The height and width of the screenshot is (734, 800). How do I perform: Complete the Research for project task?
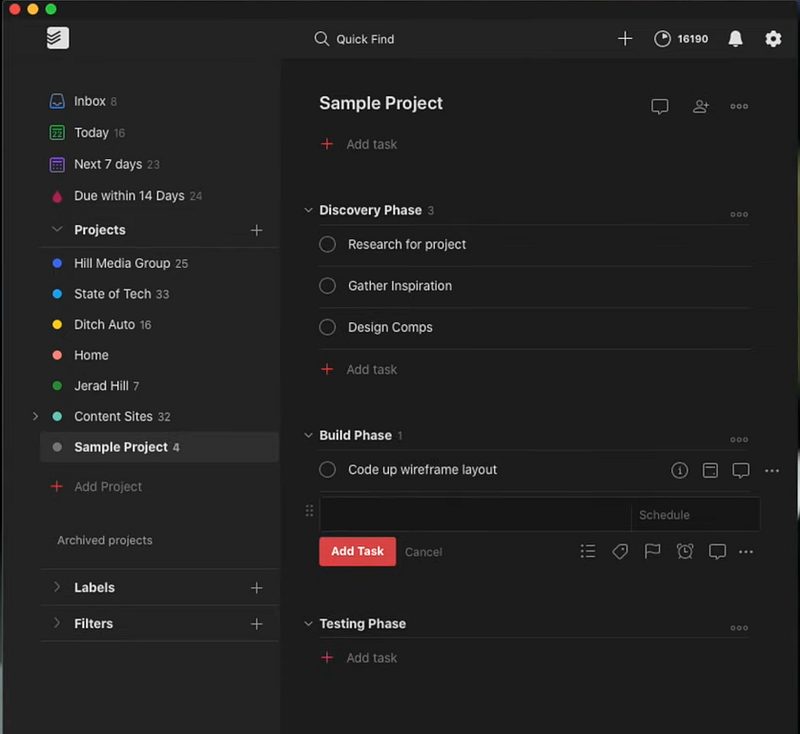click(x=328, y=244)
